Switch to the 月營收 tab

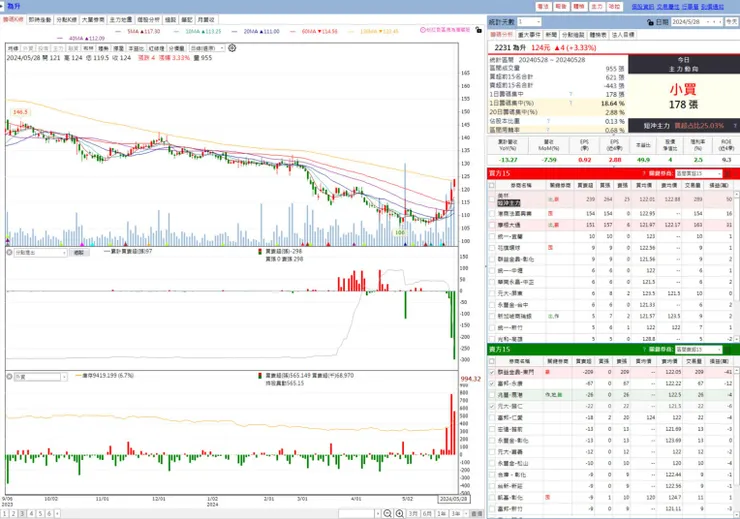coord(206,20)
